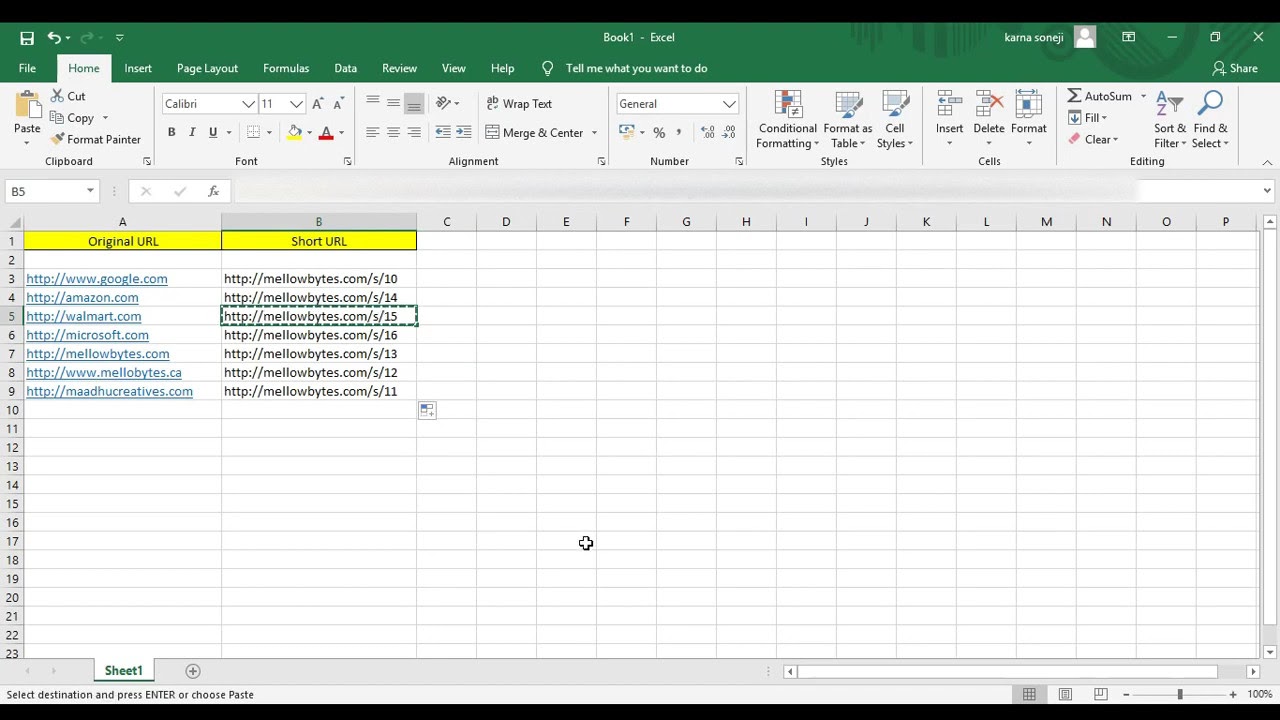Click Increase Decimal
This screenshot has height=720, width=1280.
(708, 132)
